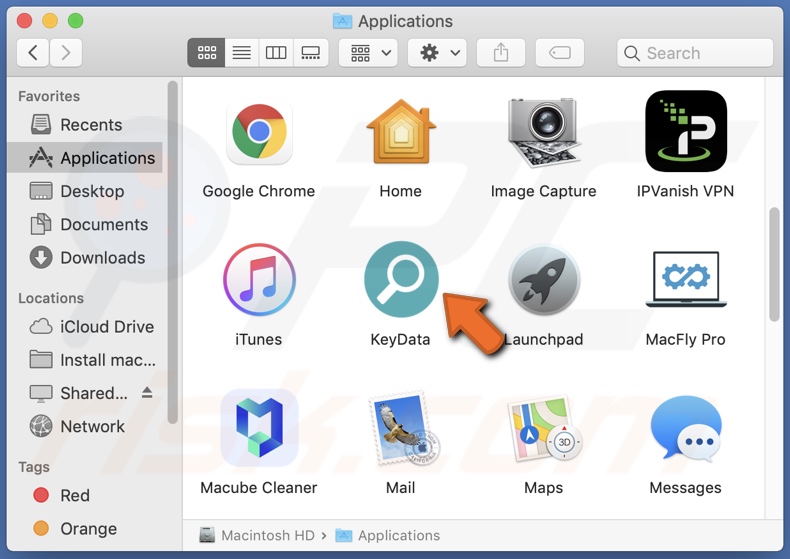Open Network in the sidebar
Image resolution: width=790 pixels, height=559 pixels.
tap(85, 427)
